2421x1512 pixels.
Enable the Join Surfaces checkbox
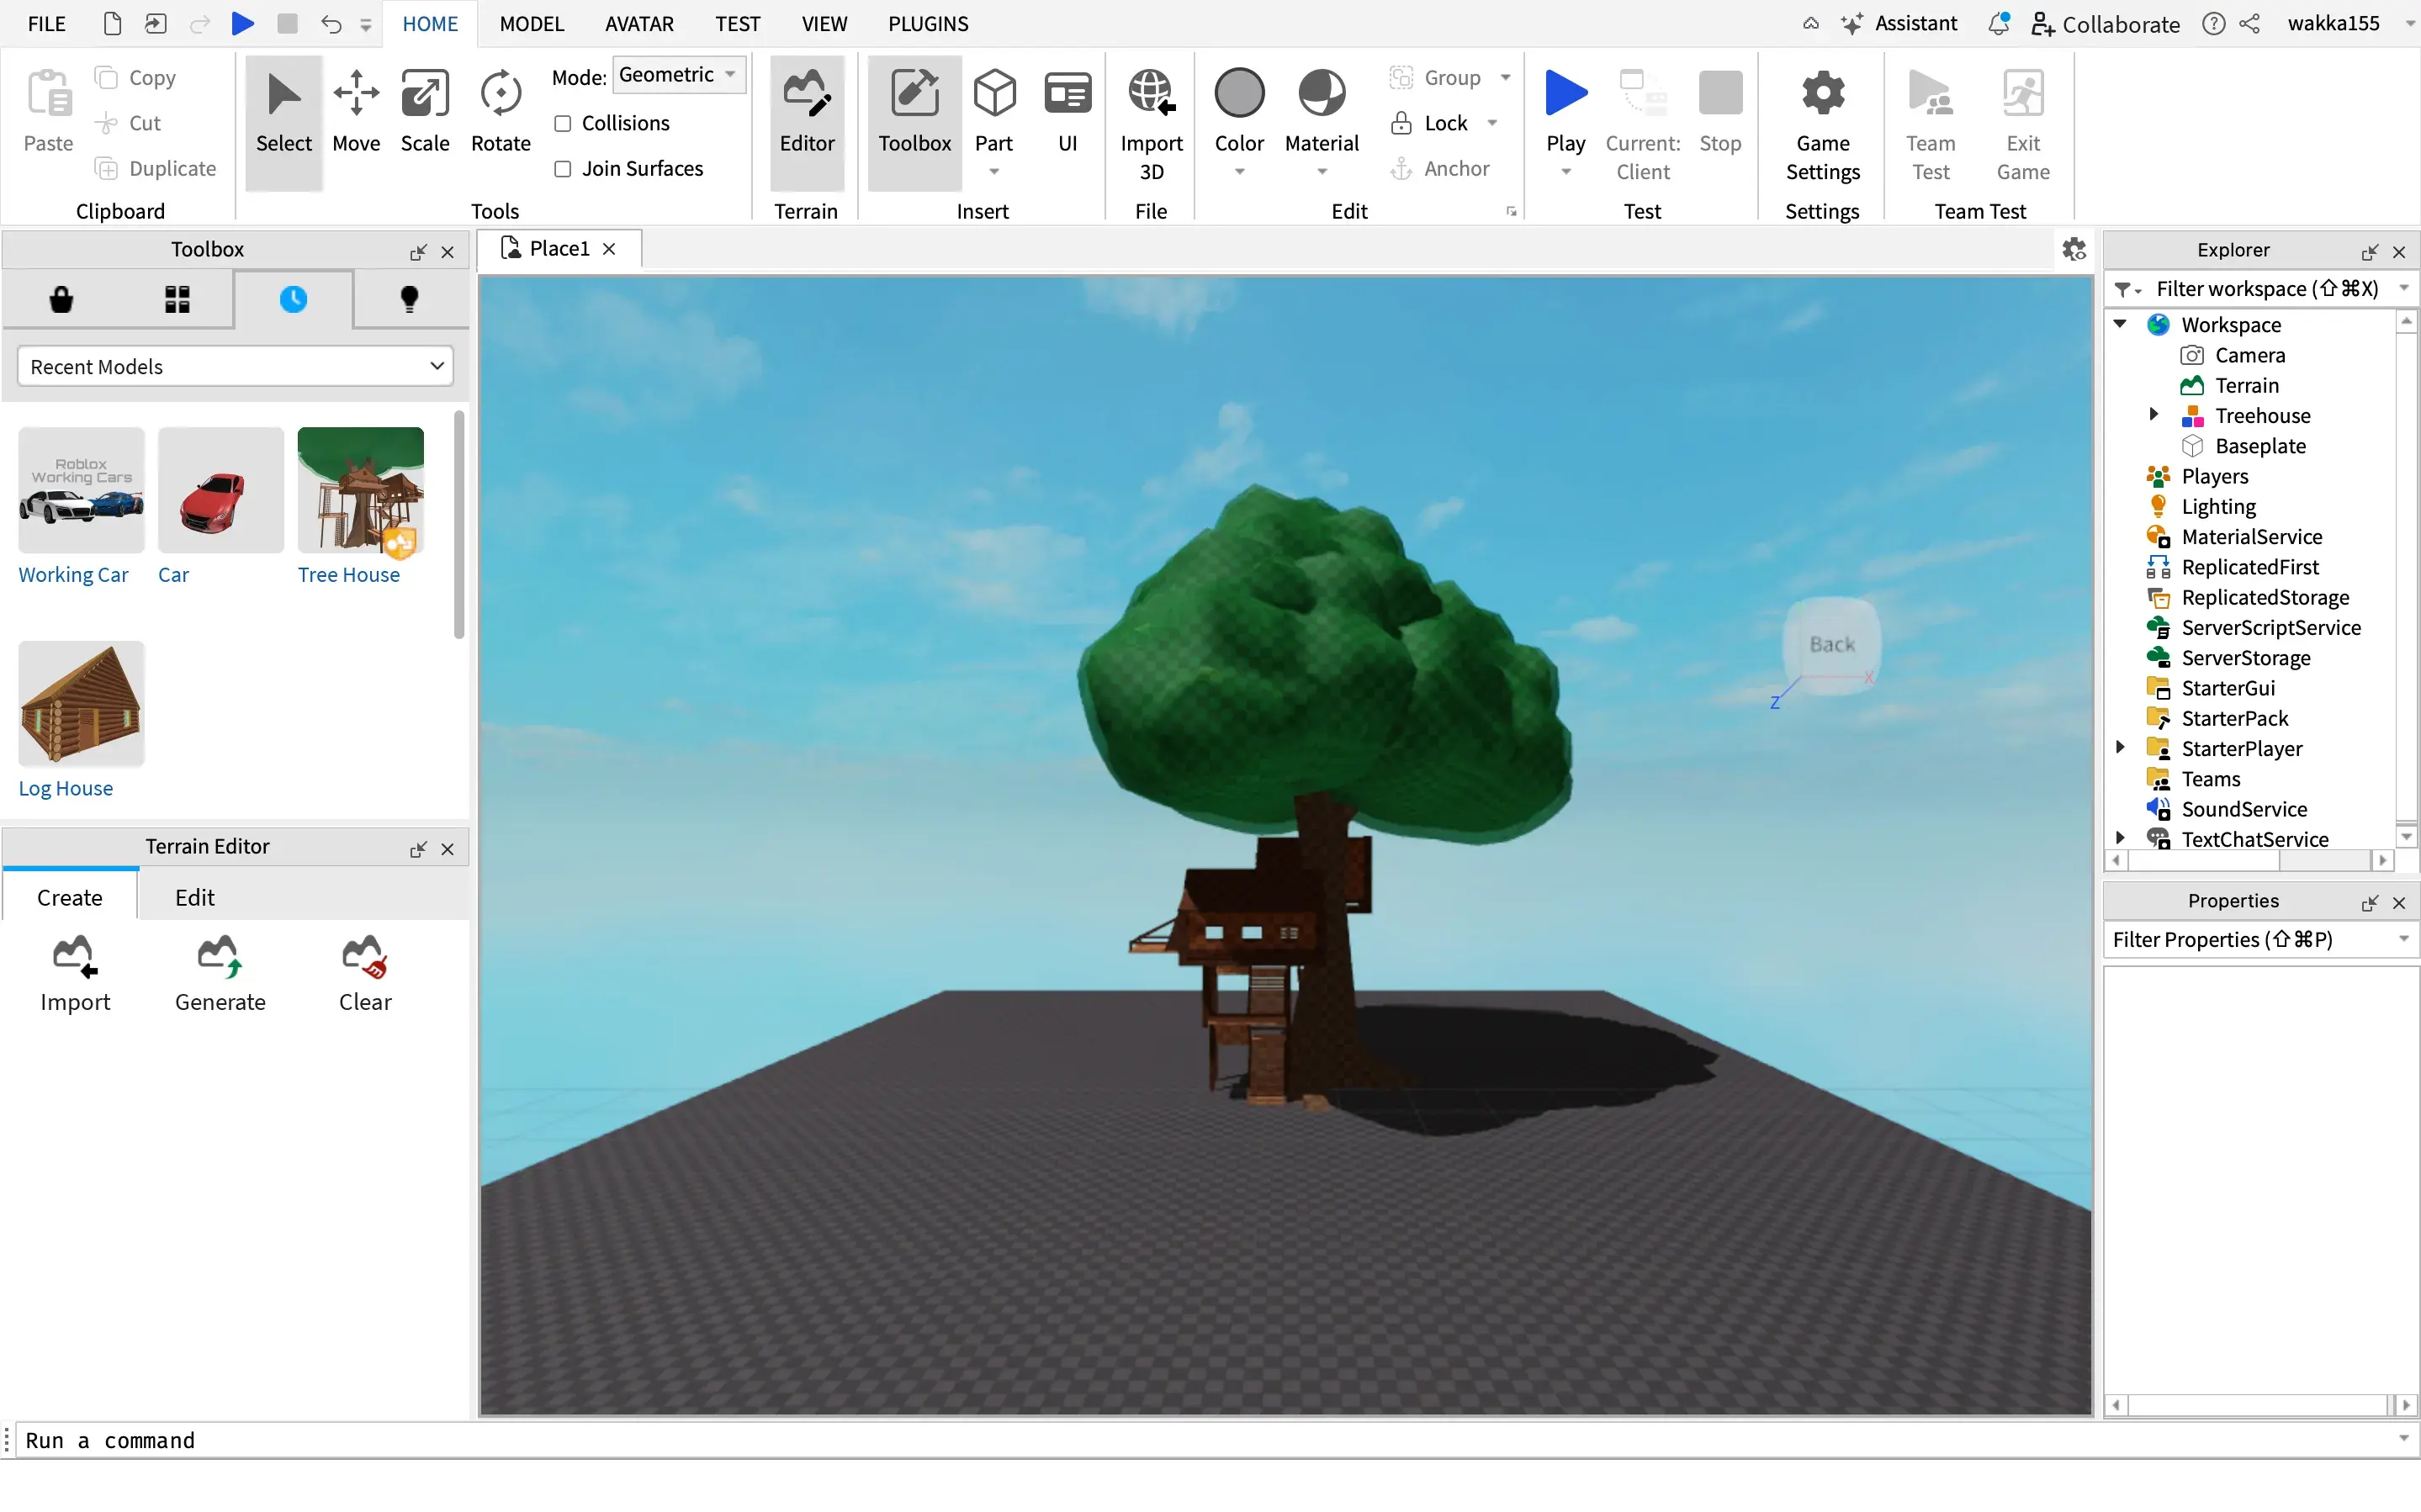point(562,169)
